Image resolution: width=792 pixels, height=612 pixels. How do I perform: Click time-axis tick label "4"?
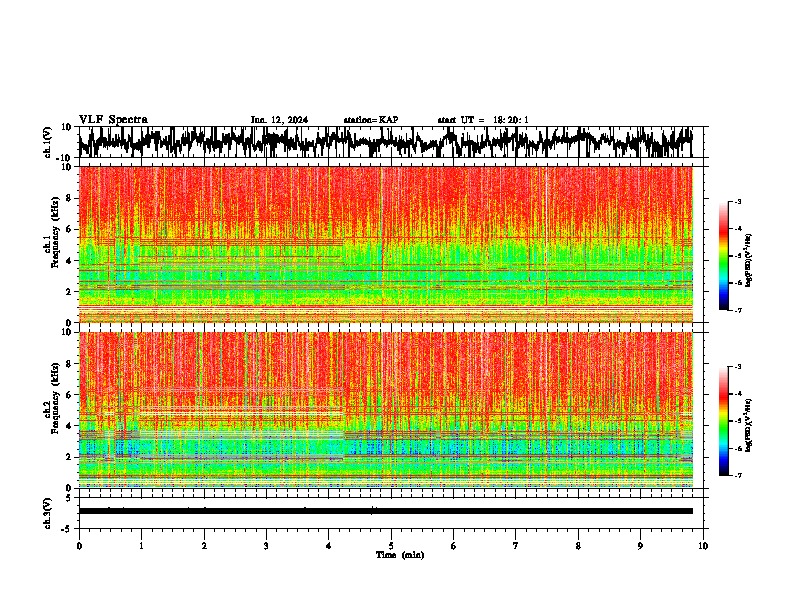click(x=329, y=546)
